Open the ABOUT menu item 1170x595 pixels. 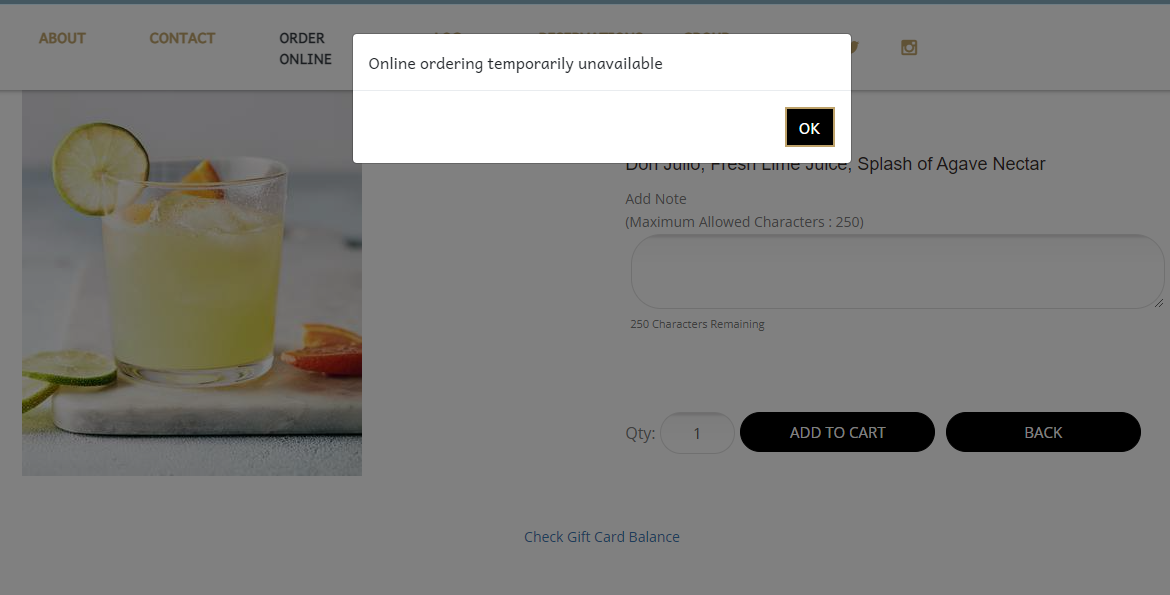[62, 38]
